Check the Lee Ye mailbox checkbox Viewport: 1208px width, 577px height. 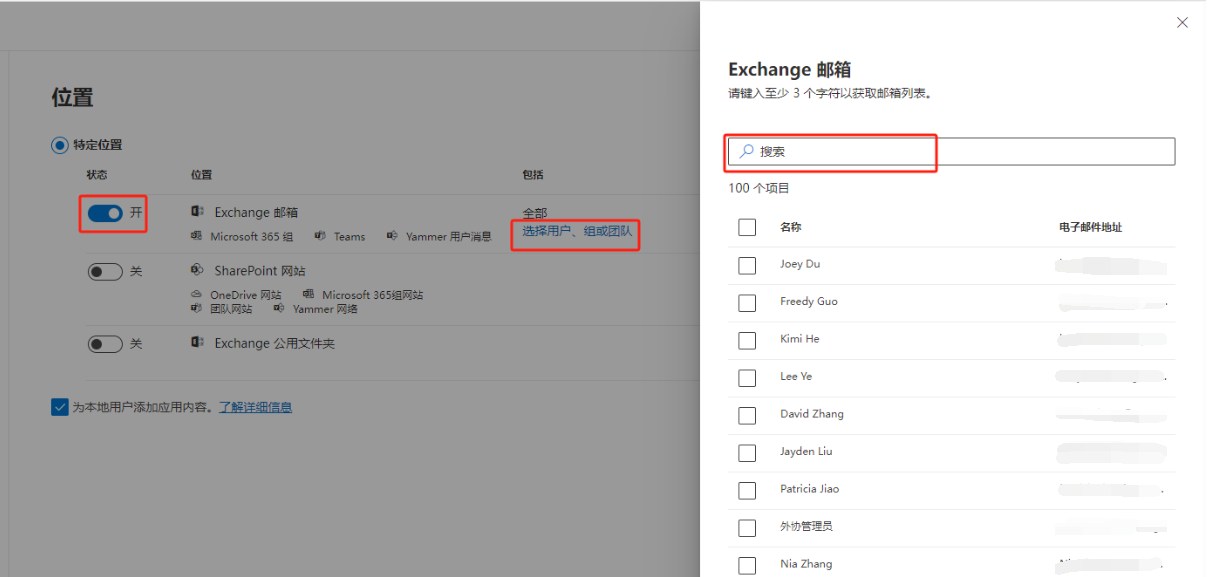(747, 377)
